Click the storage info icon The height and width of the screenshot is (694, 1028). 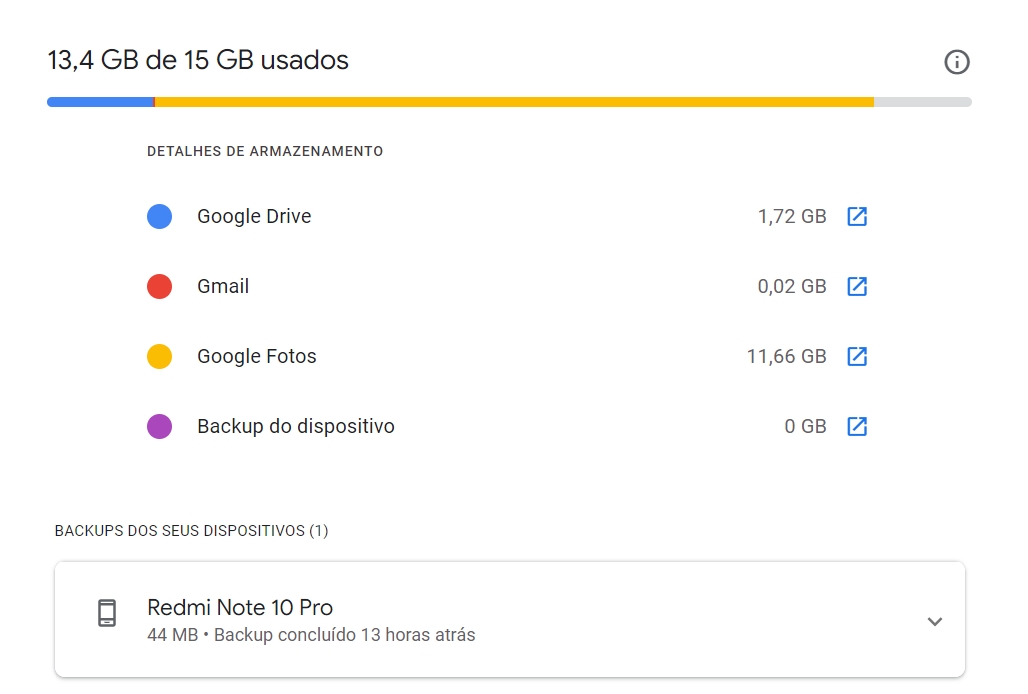957,62
